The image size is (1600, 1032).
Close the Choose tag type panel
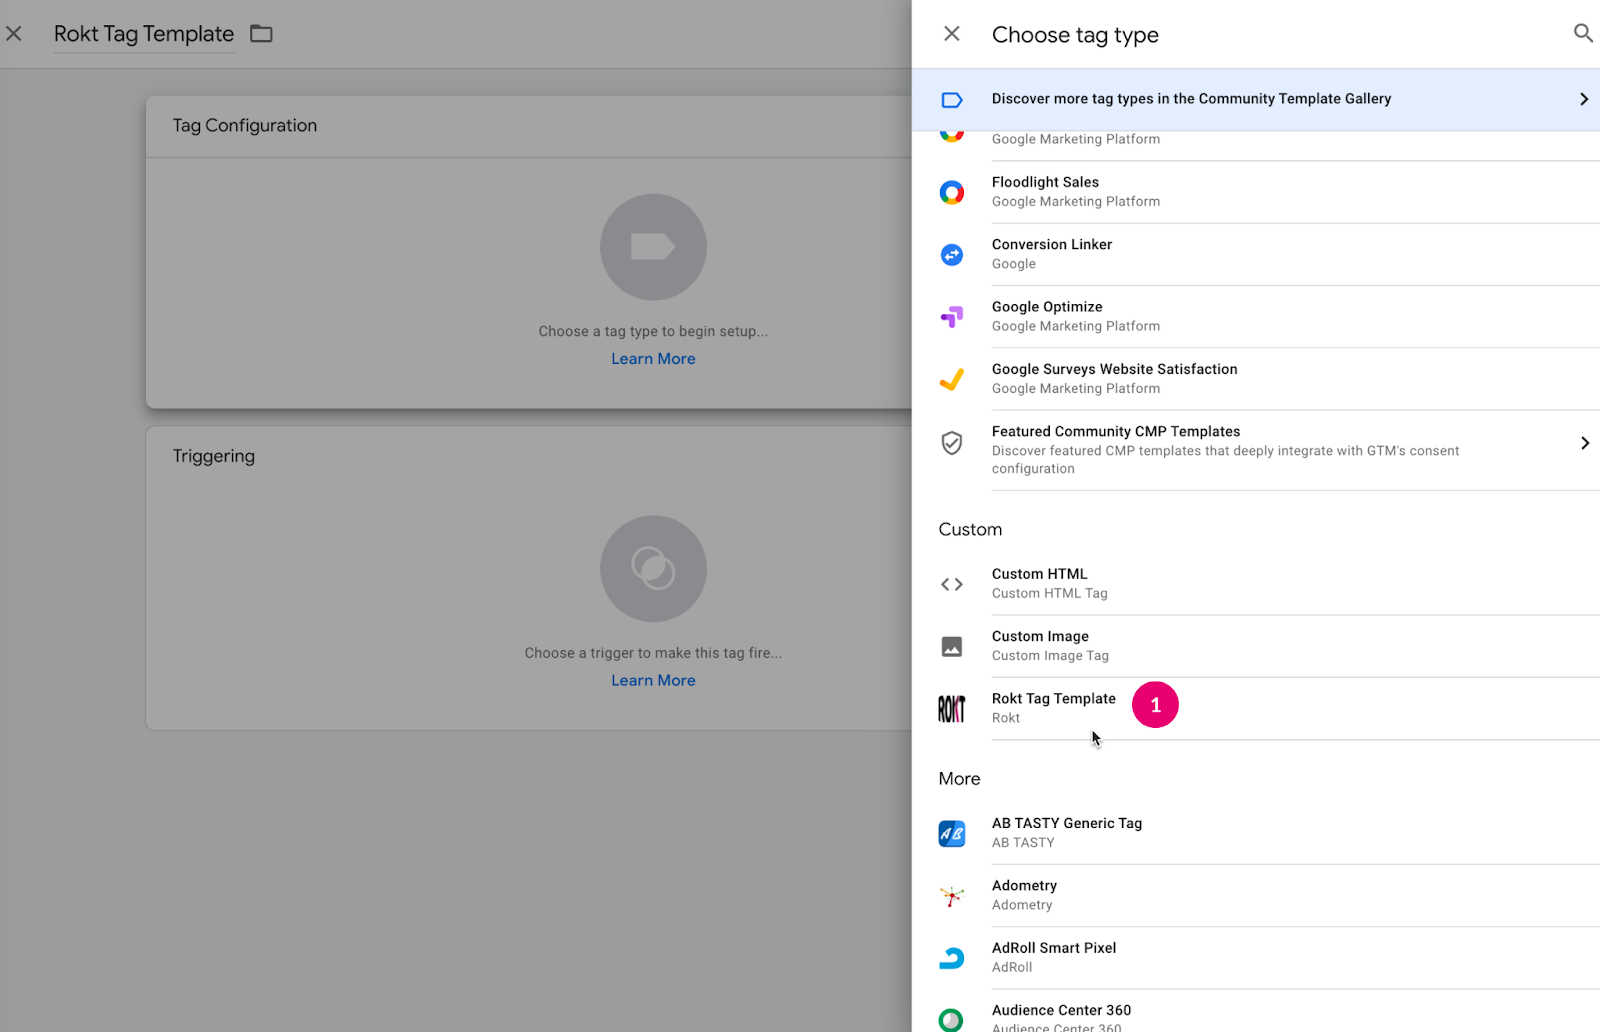(952, 34)
